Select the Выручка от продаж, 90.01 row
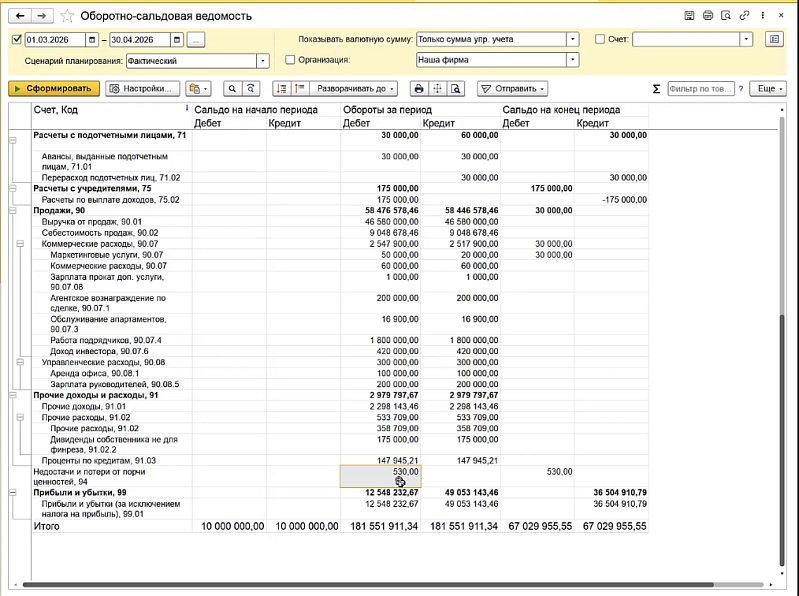This screenshot has width=799, height=596. pyautogui.click(x=340, y=222)
